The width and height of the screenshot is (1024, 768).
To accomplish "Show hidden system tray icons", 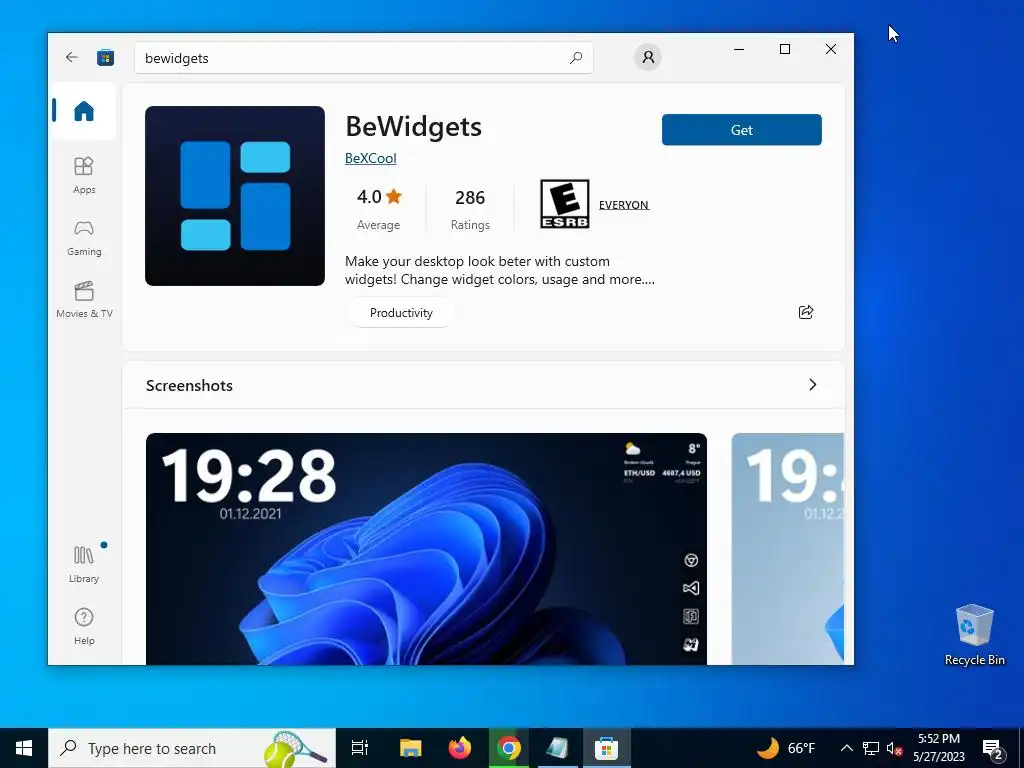I will click(x=846, y=748).
